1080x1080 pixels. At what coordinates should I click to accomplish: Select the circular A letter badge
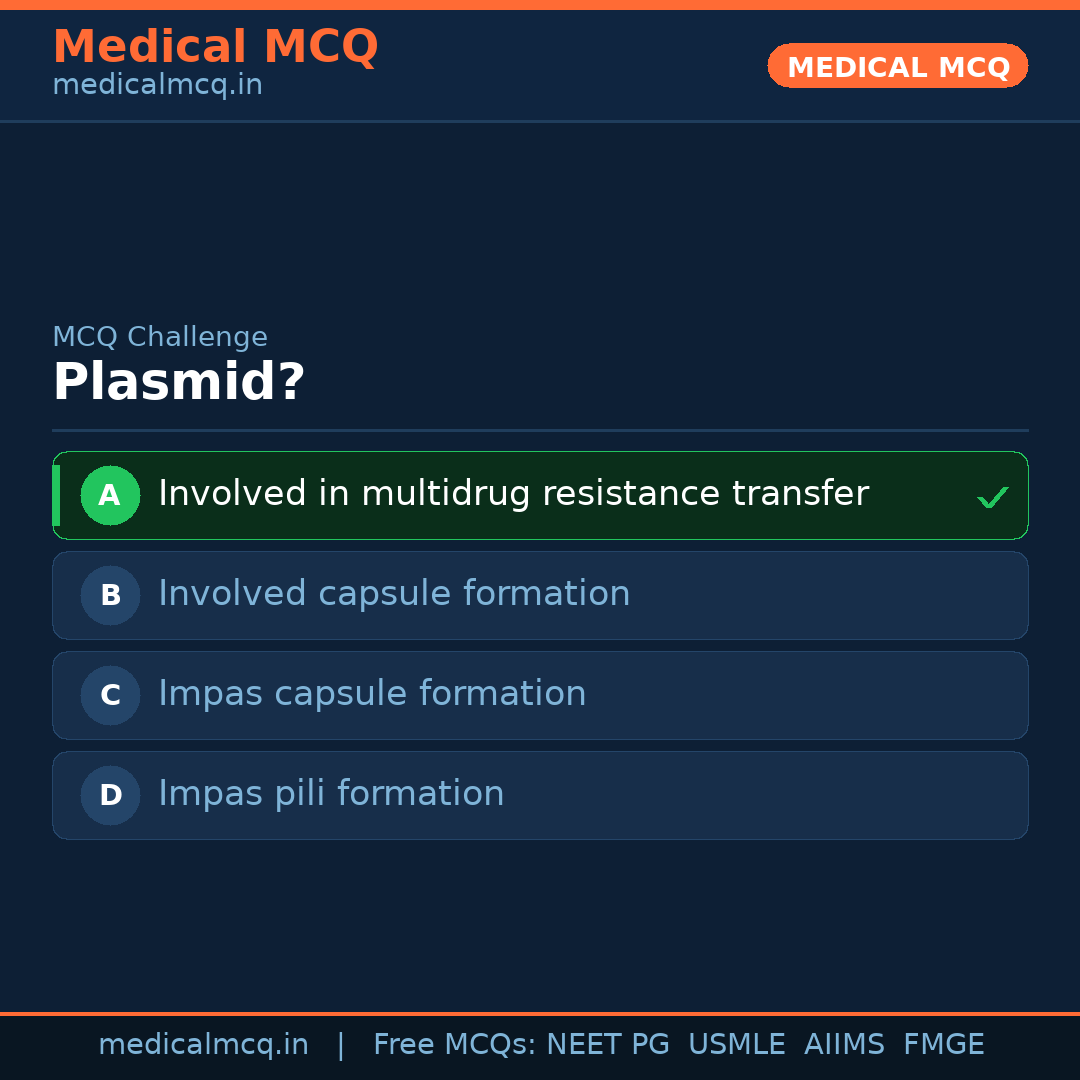(110, 495)
